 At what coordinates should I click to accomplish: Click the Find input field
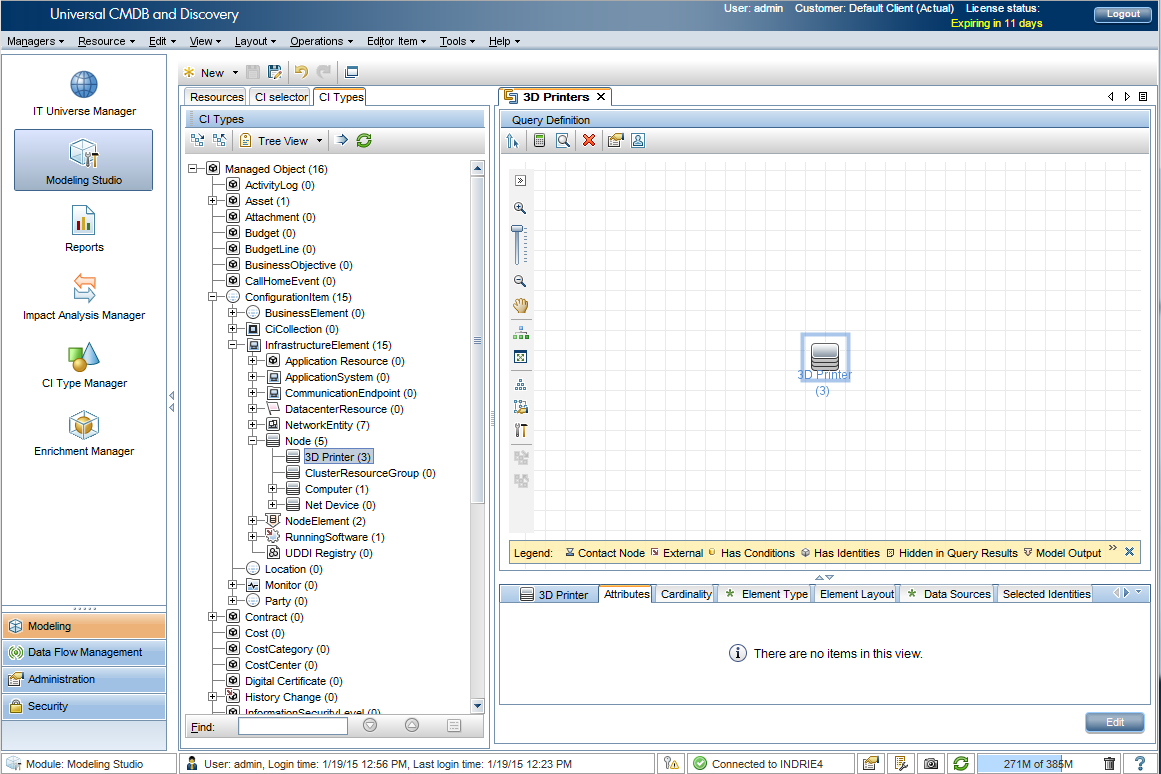[x=292, y=727]
